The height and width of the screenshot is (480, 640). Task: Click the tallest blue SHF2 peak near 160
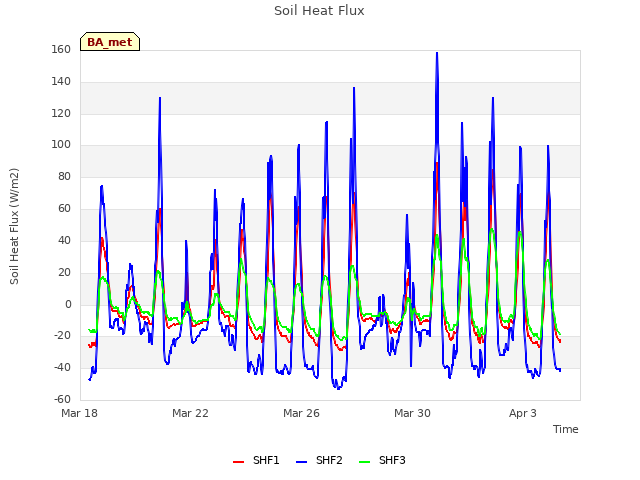point(437,53)
